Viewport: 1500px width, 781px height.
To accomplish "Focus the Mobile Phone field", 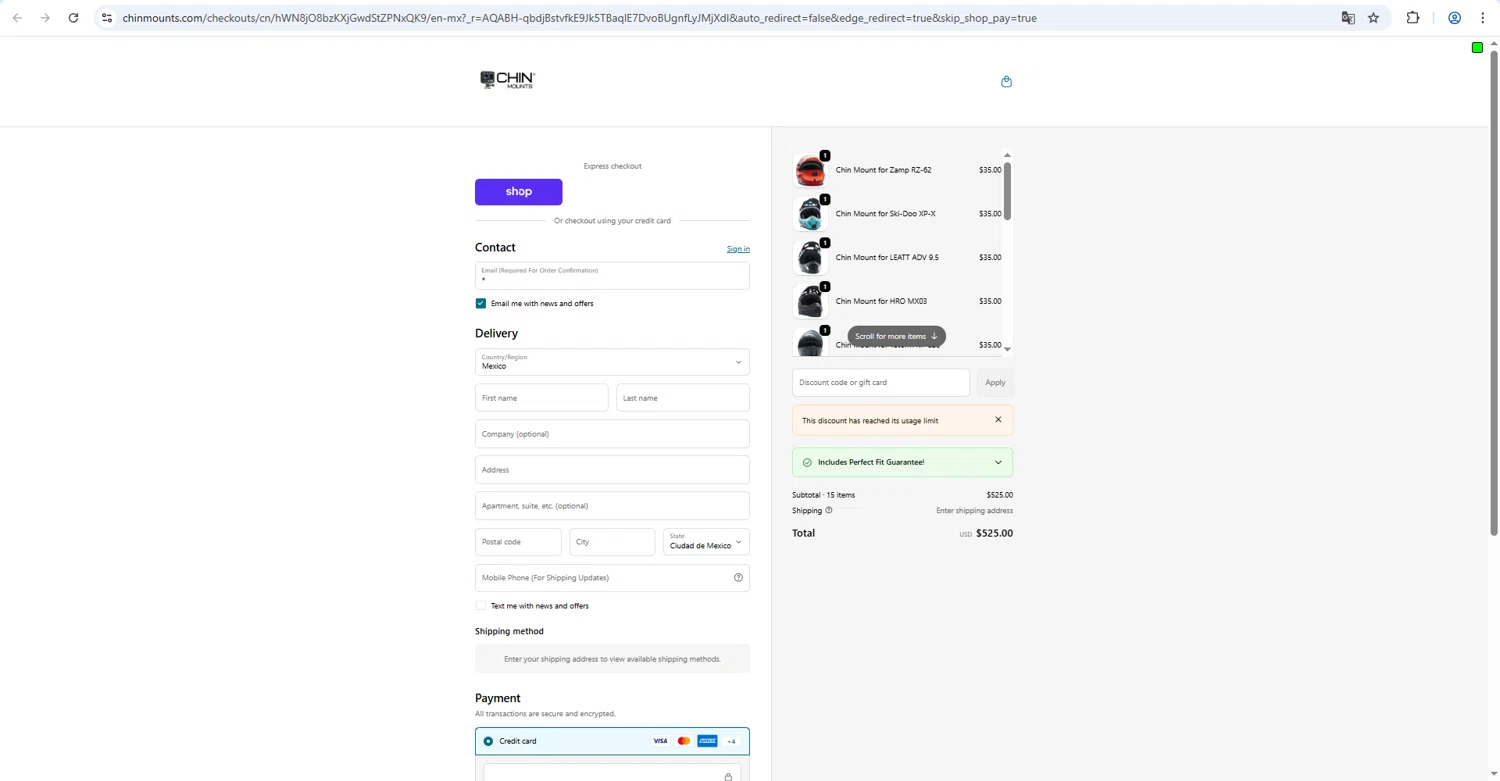I will click(x=612, y=578).
